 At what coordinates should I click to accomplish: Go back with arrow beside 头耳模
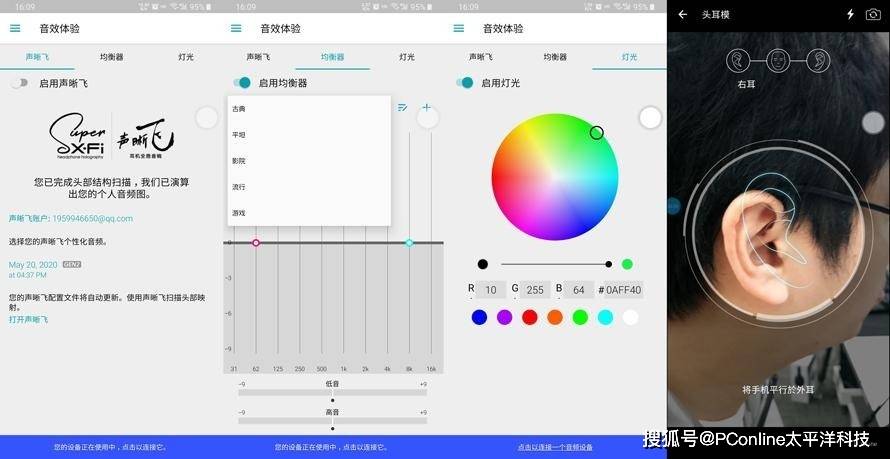tap(683, 14)
